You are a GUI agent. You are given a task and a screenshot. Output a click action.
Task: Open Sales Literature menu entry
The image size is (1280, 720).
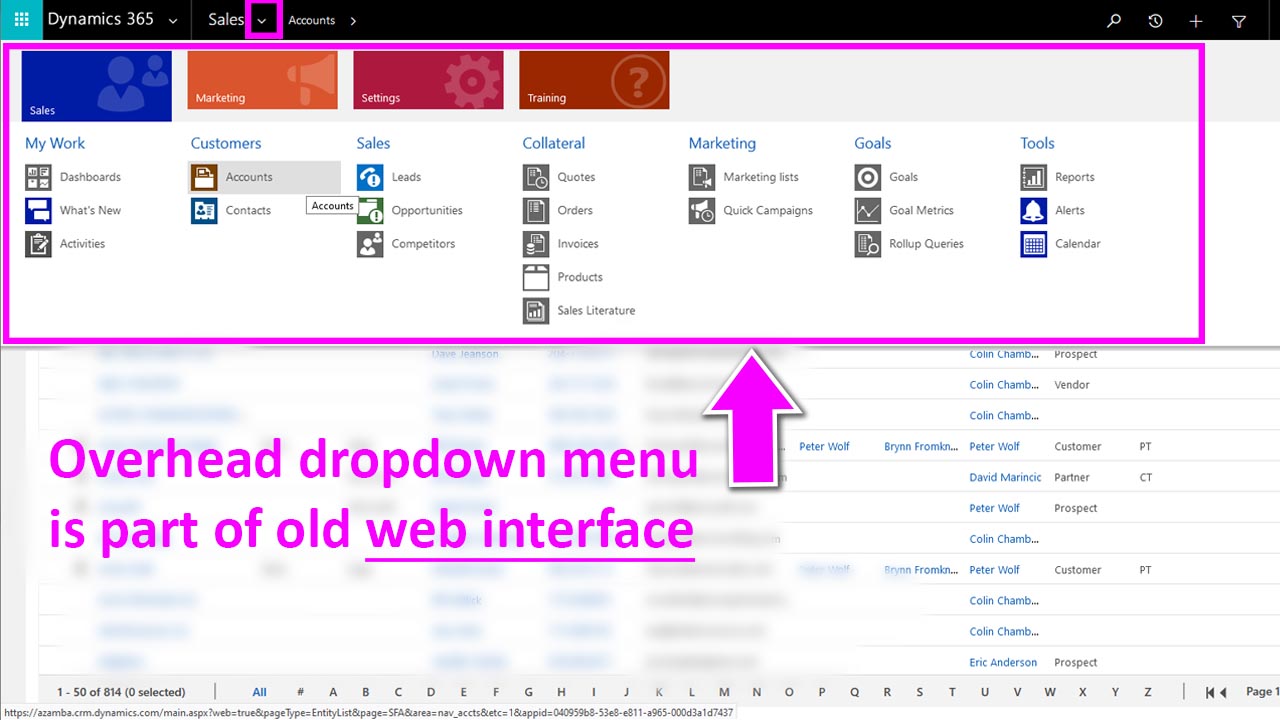(x=596, y=311)
